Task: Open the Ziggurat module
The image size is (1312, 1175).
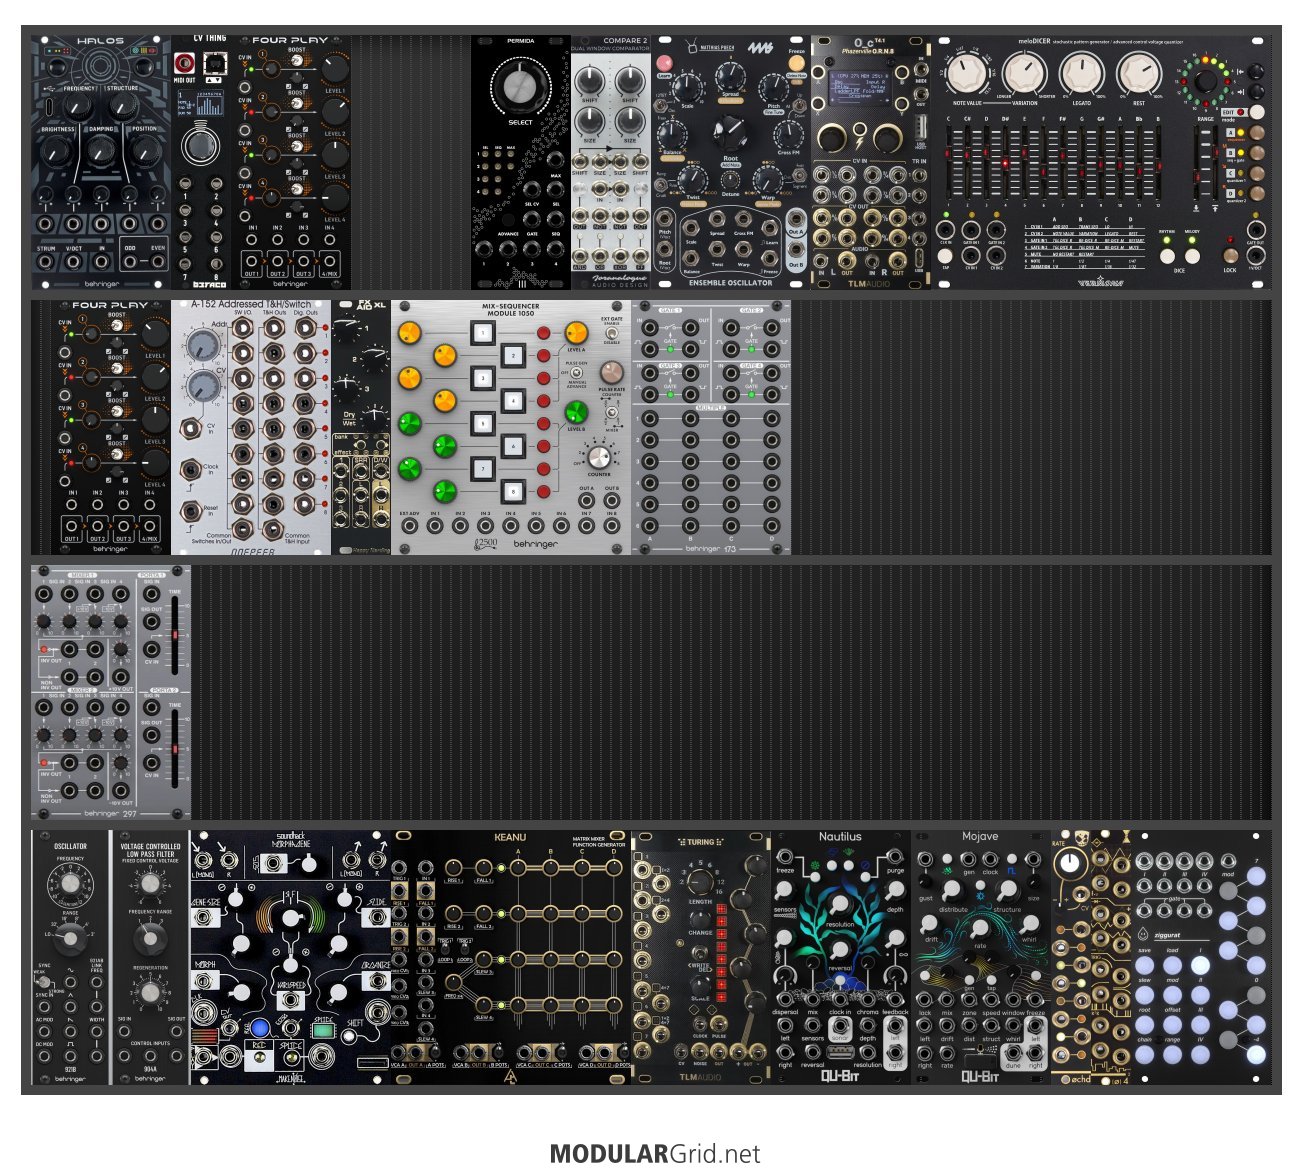Action: [1201, 956]
